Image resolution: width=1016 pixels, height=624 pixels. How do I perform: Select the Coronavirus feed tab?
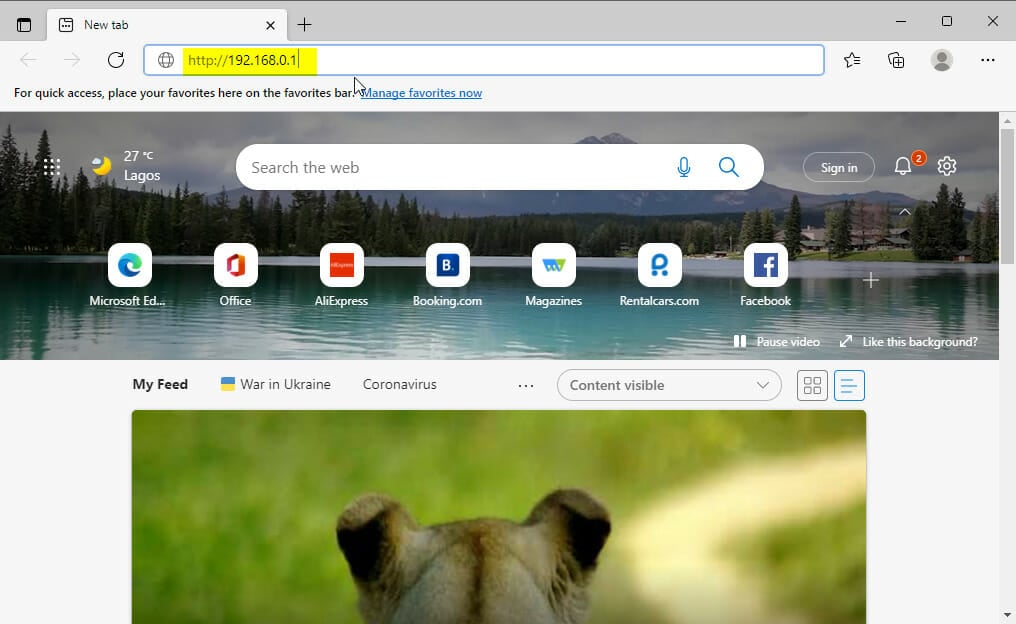400,384
